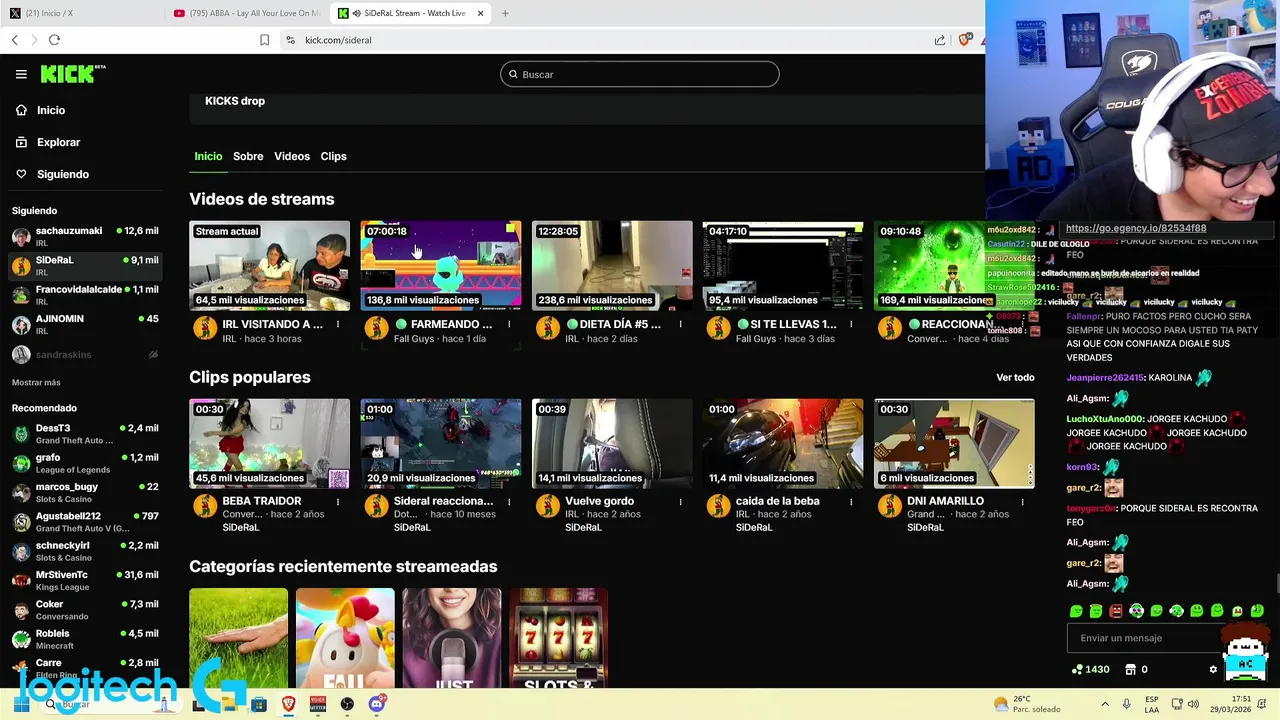Open the chat shop icon
1280x720 pixels.
click(1130, 669)
